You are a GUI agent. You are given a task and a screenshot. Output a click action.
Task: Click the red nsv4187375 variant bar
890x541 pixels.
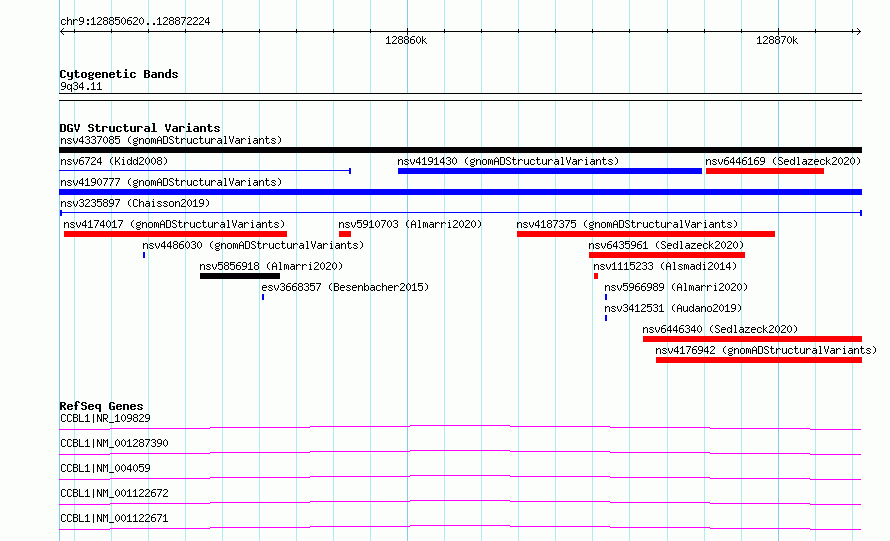[646, 234]
